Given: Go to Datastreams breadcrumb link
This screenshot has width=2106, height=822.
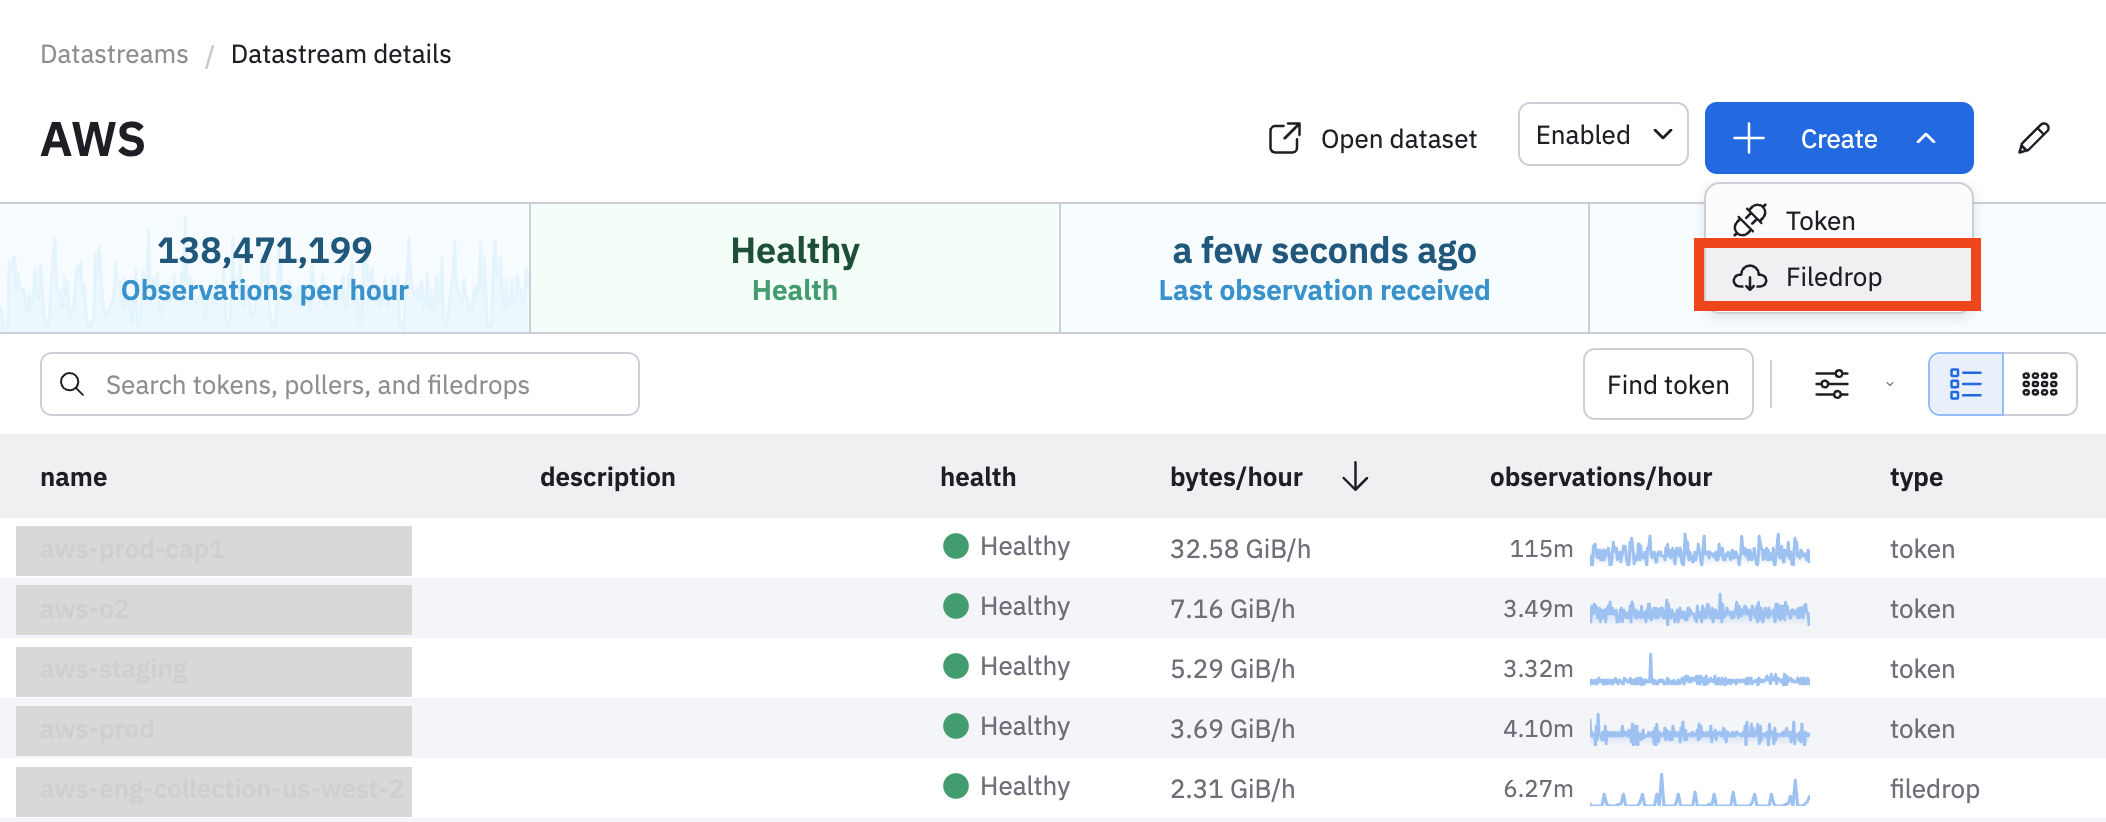Looking at the screenshot, I should (x=114, y=54).
